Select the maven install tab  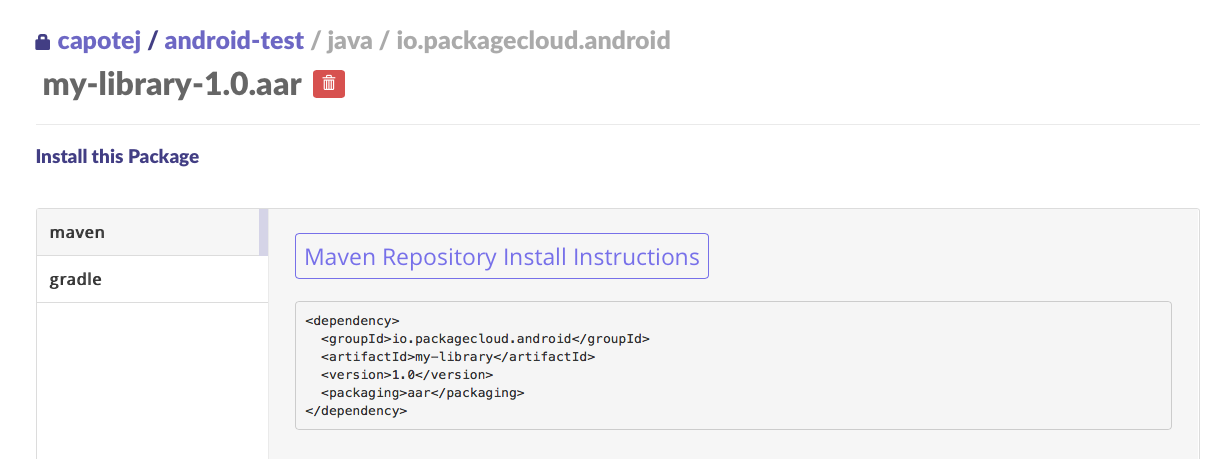(152, 232)
